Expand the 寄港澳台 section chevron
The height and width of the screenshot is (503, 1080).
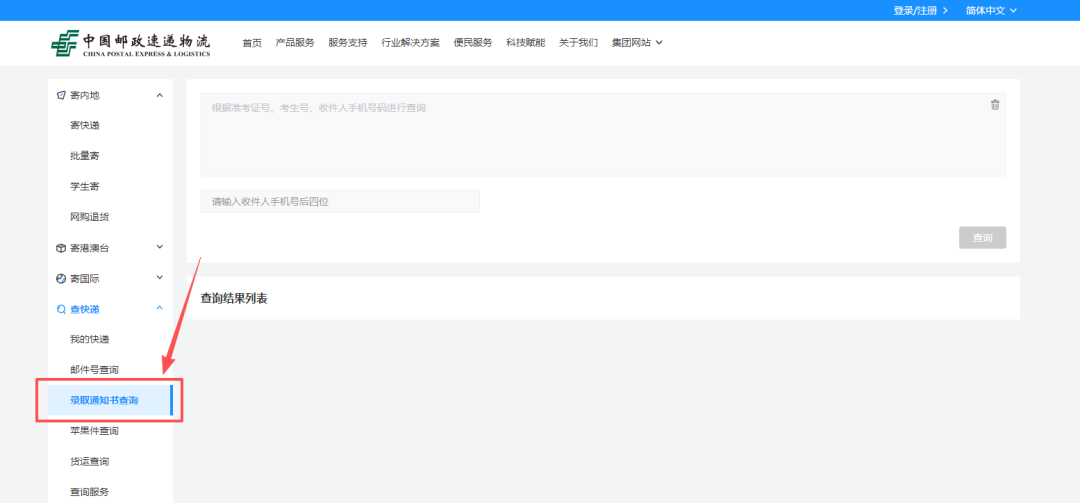pos(160,247)
